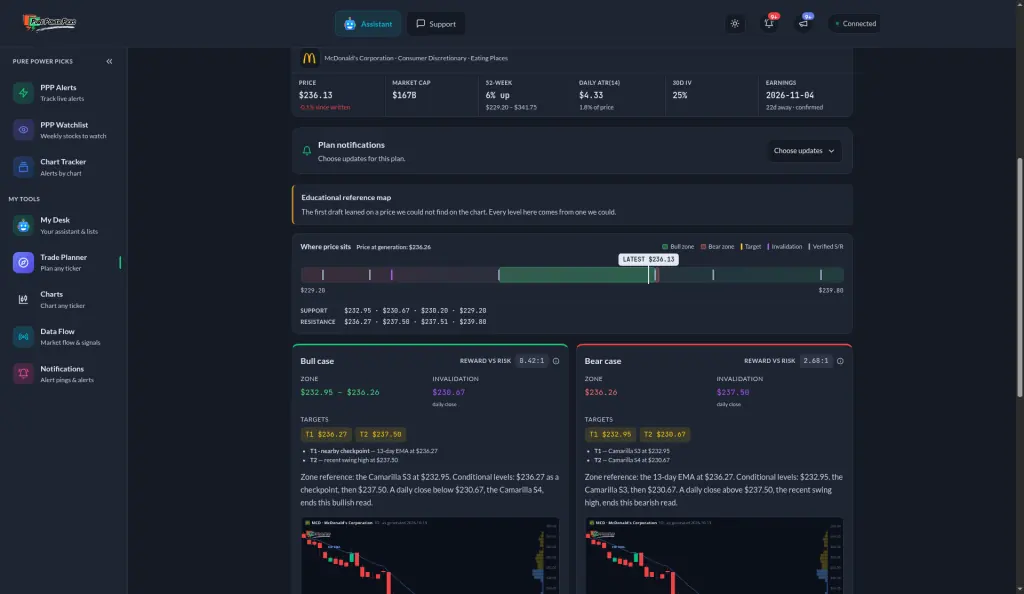Open alerts bell in top bar
This screenshot has width=1024, height=594.
point(769,23)
